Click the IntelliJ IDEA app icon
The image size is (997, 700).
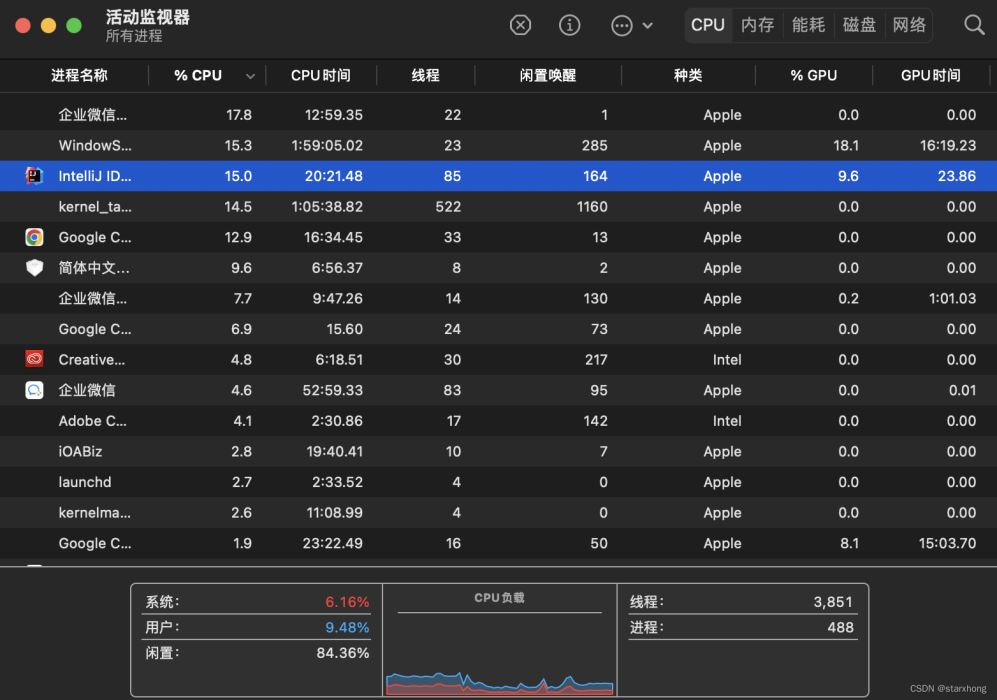tap(34, 176)
